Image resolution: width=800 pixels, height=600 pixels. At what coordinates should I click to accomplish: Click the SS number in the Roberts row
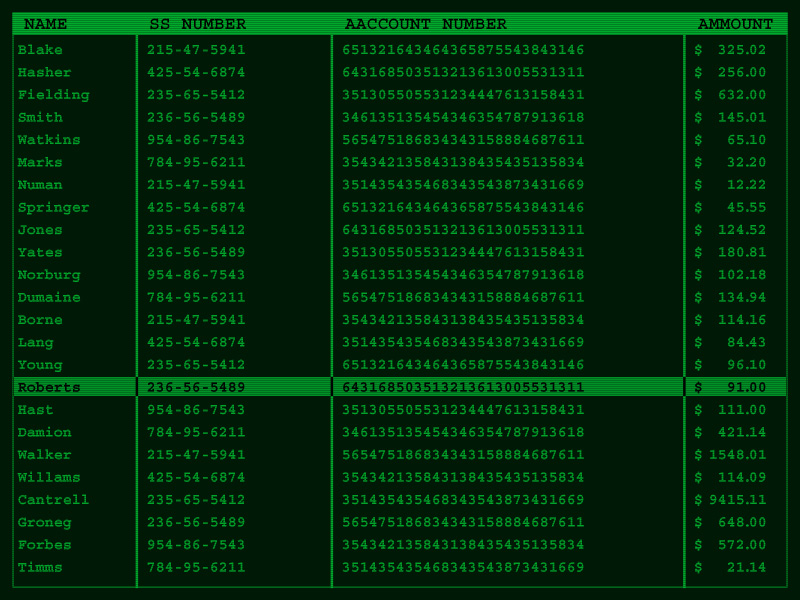[x=196, y=387]
